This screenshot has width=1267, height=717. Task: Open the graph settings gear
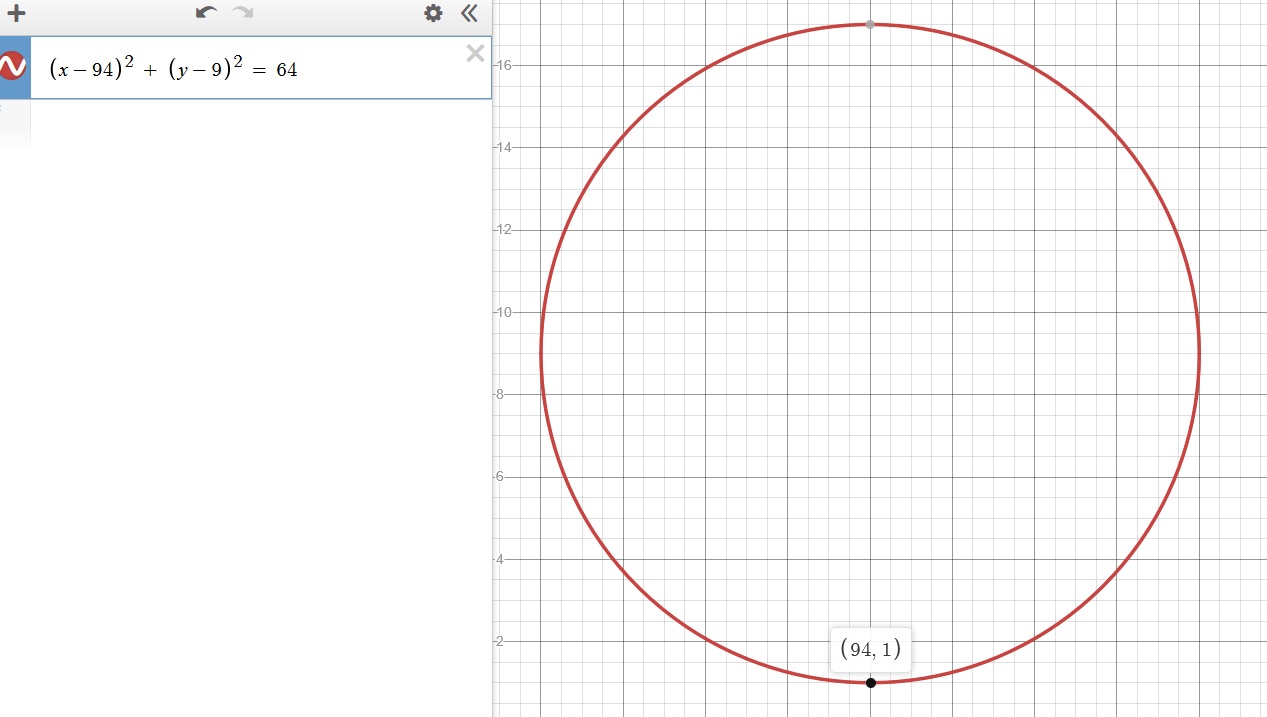click(x=433, y=13)
